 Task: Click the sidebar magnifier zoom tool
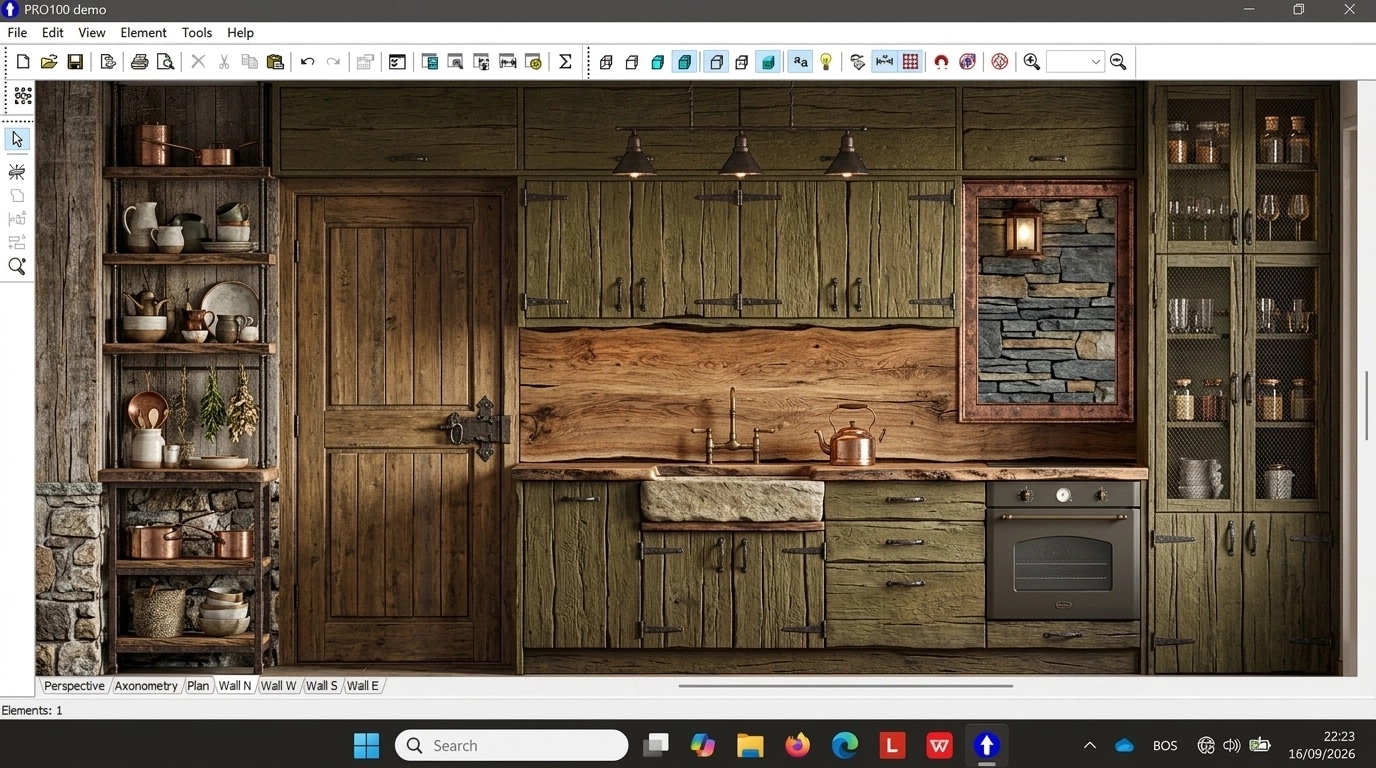(x=17, y=267)
